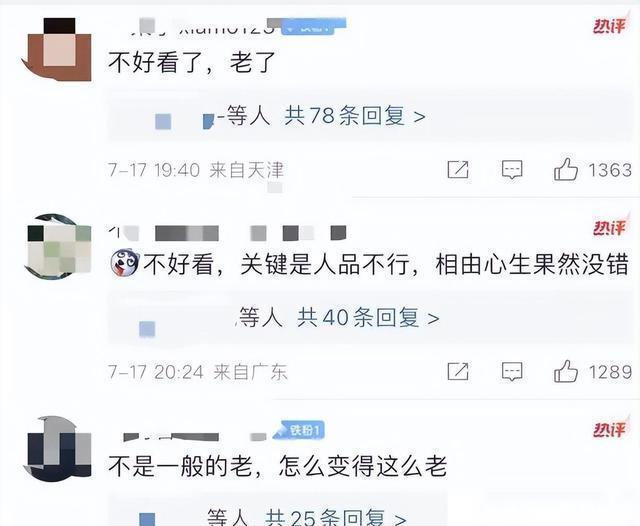Reply to the 人品不行 comment
This screenshot has width=640, height=526.
[x=512, y=371]
